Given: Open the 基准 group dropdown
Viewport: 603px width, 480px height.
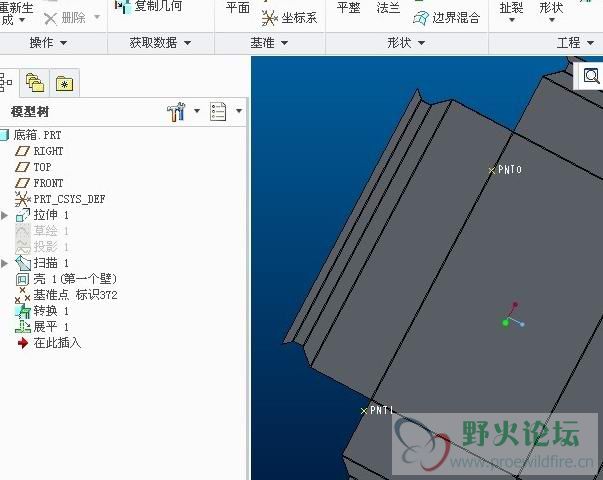Looking at the screenshot, I should point(284,43).
